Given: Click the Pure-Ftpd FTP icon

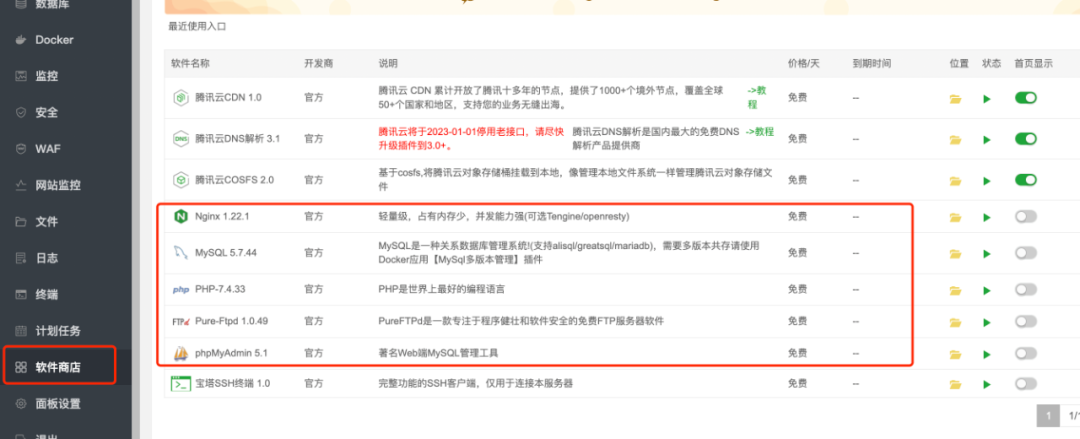Looking at the screenshot, I should [x=180, y=321].
